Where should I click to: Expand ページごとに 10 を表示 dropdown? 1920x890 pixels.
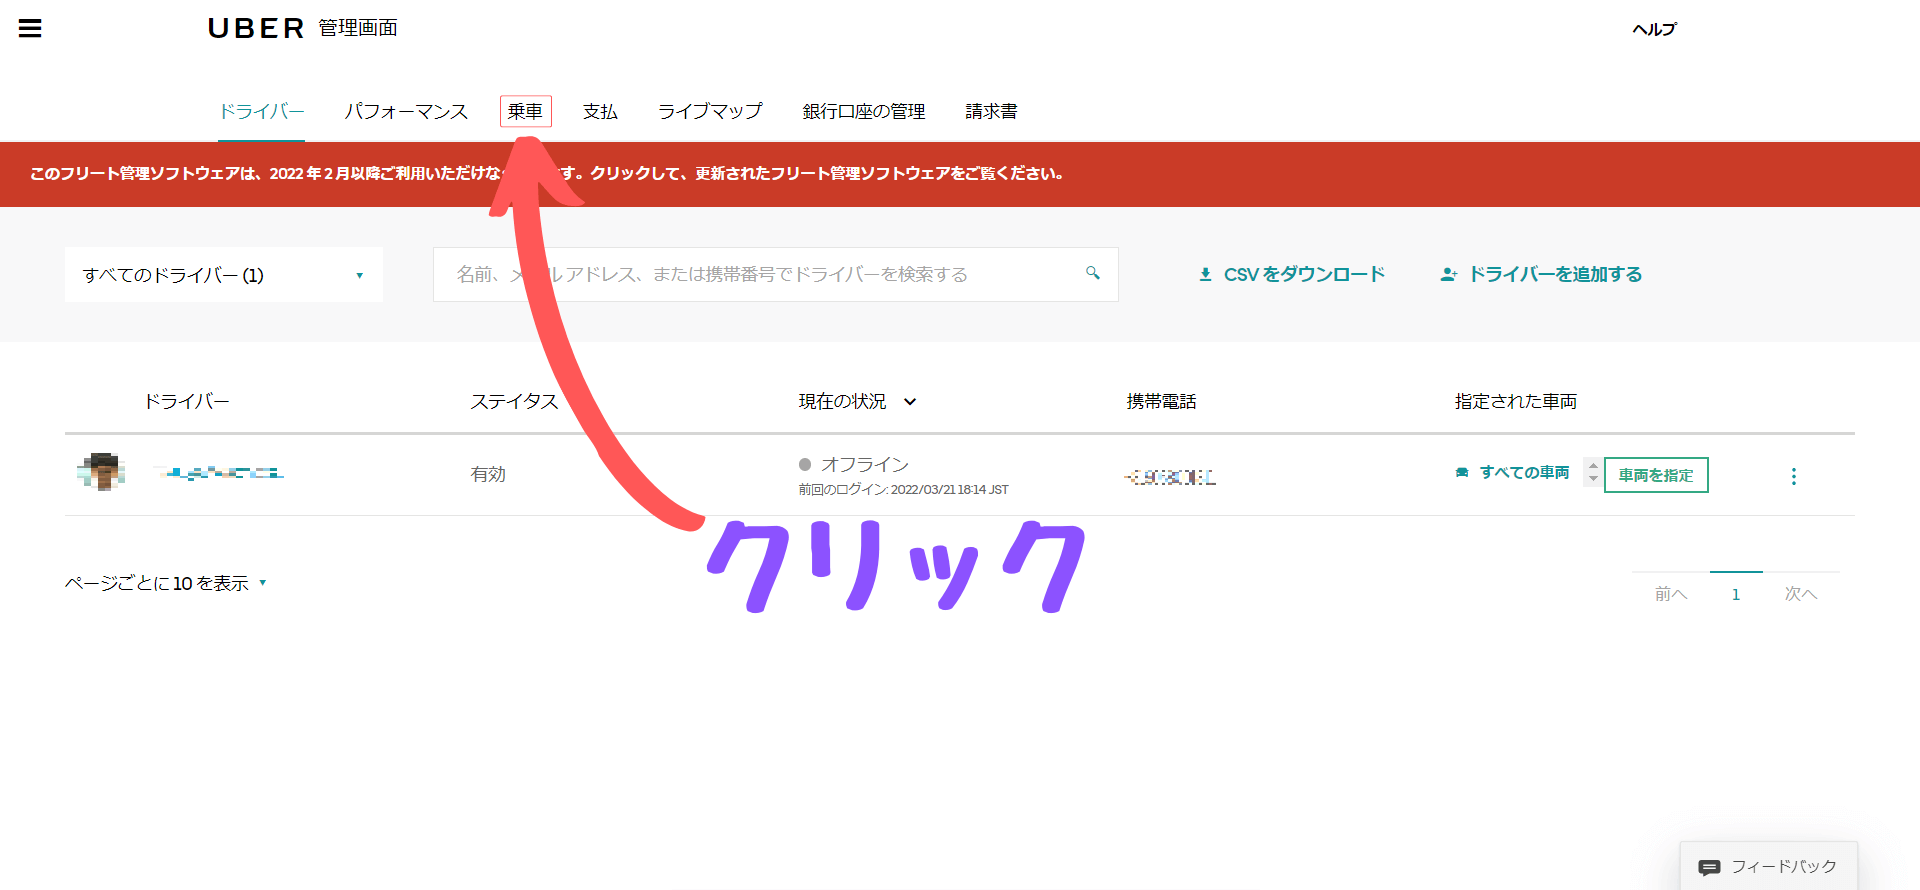[166, 583]
